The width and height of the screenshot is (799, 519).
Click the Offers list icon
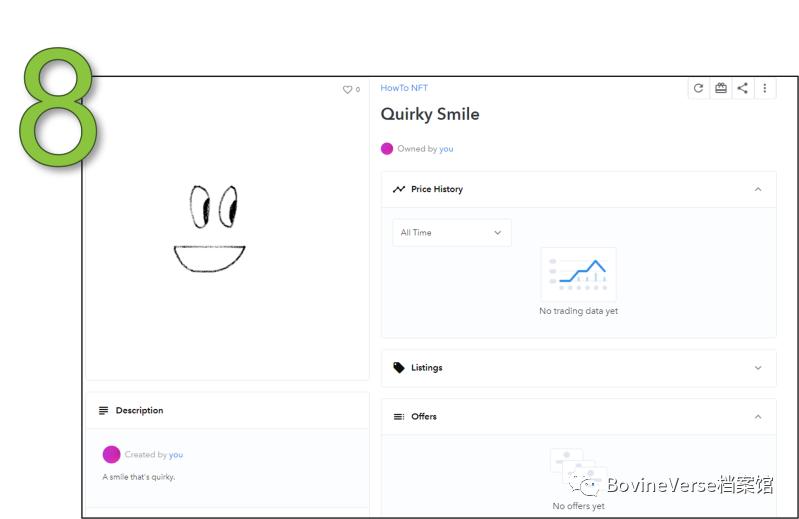coord(399,417)
